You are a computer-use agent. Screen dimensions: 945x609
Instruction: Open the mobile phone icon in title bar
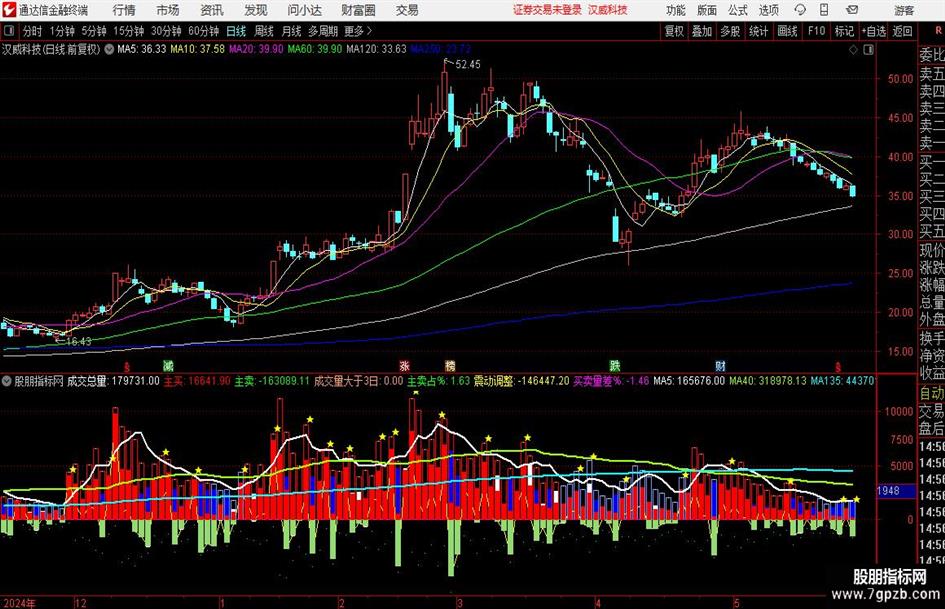[x=824, y=10]
